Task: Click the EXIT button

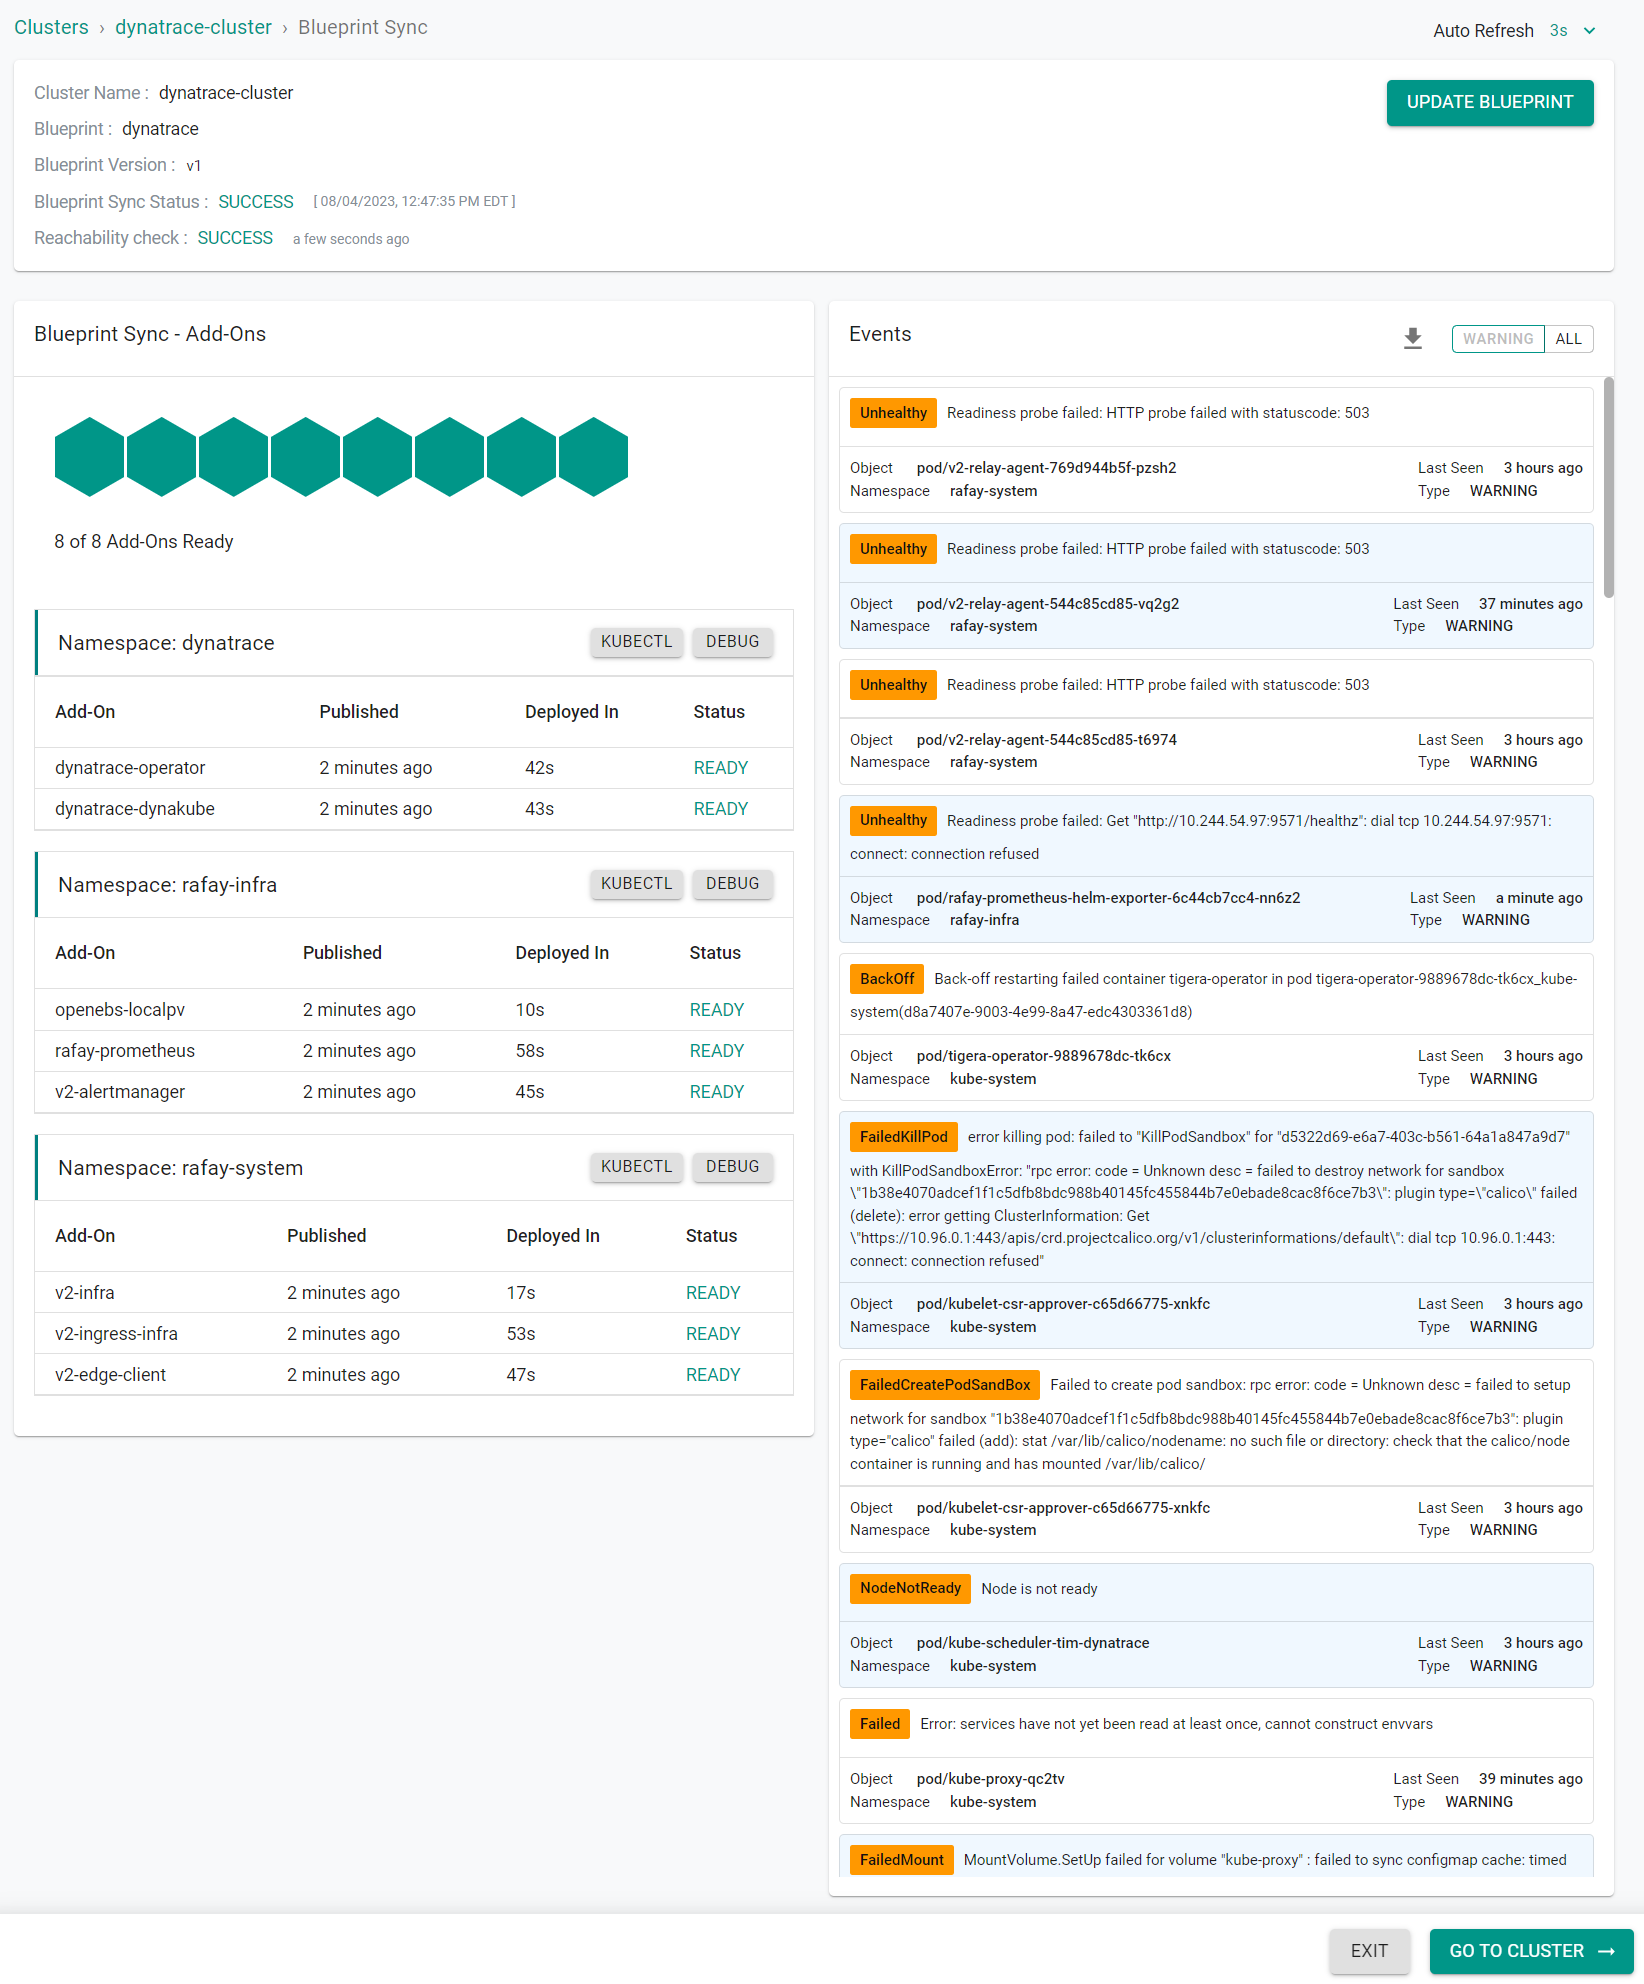Action: (x=1369, y=1951)
